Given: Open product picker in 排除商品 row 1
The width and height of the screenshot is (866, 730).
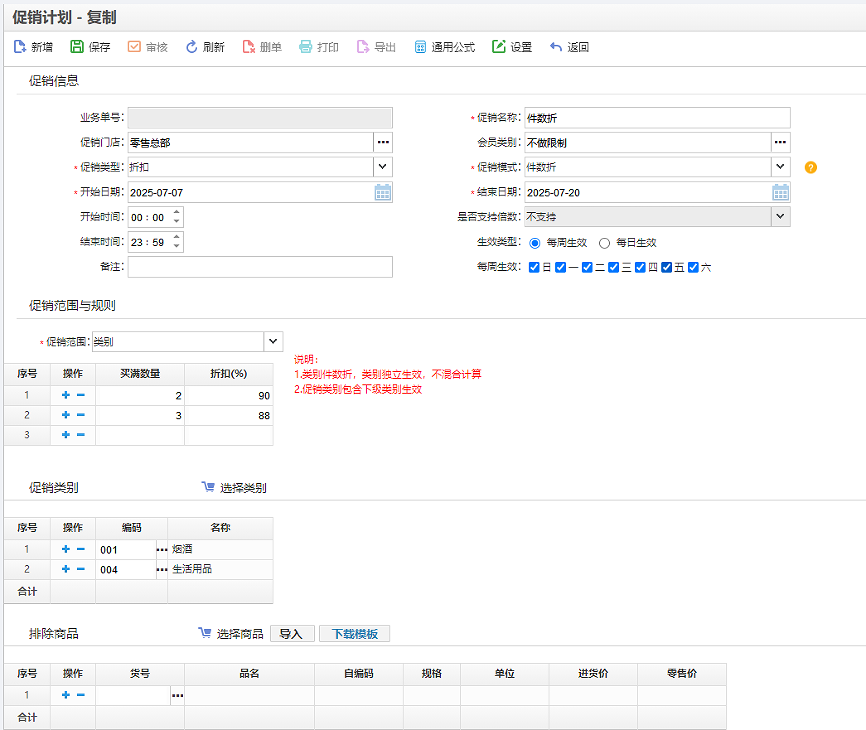Looking at the screenshot, I should [177, 696].
